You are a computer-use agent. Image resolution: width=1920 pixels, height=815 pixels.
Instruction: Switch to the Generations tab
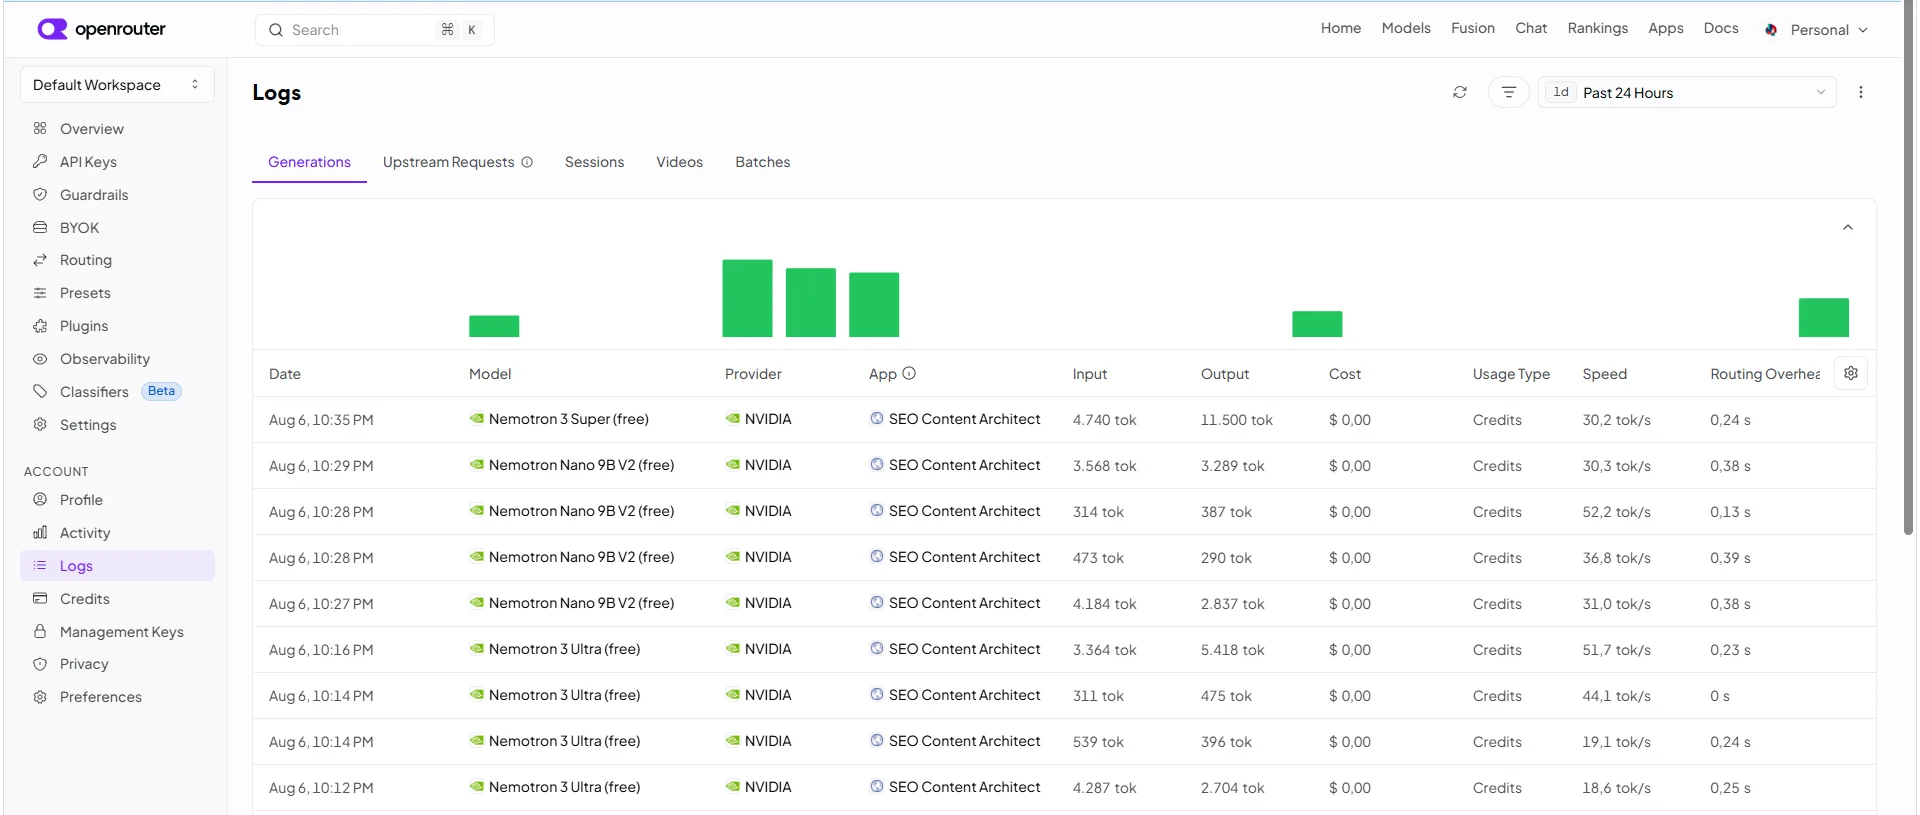click(309, 162)
